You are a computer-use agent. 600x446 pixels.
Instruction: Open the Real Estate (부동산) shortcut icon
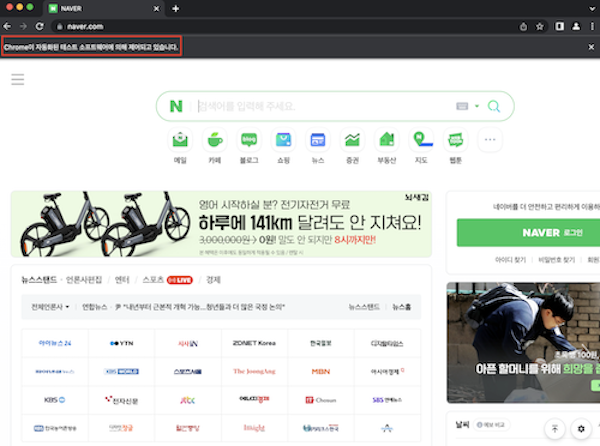(387, 140)
